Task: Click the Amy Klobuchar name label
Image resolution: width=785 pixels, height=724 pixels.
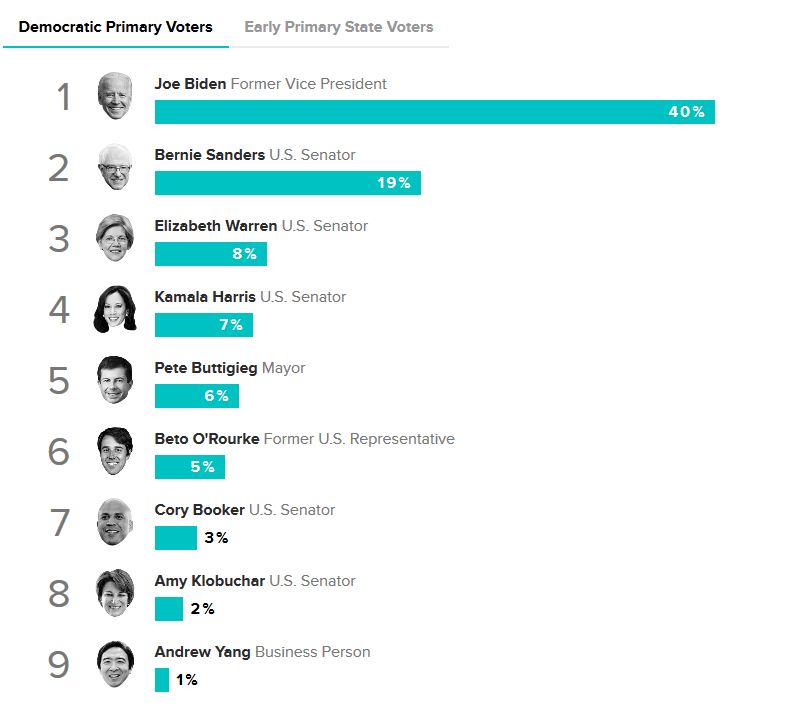Action: tap(210, 581)
